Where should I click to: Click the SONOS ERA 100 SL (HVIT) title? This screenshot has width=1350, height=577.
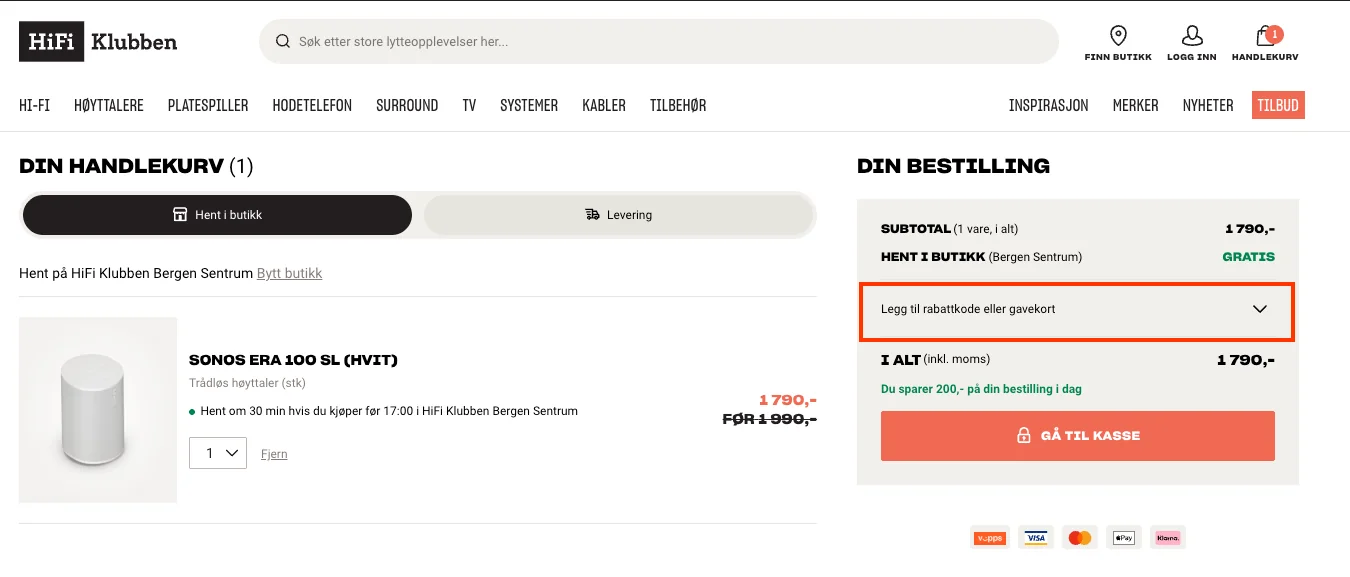(x=293, y=360)
